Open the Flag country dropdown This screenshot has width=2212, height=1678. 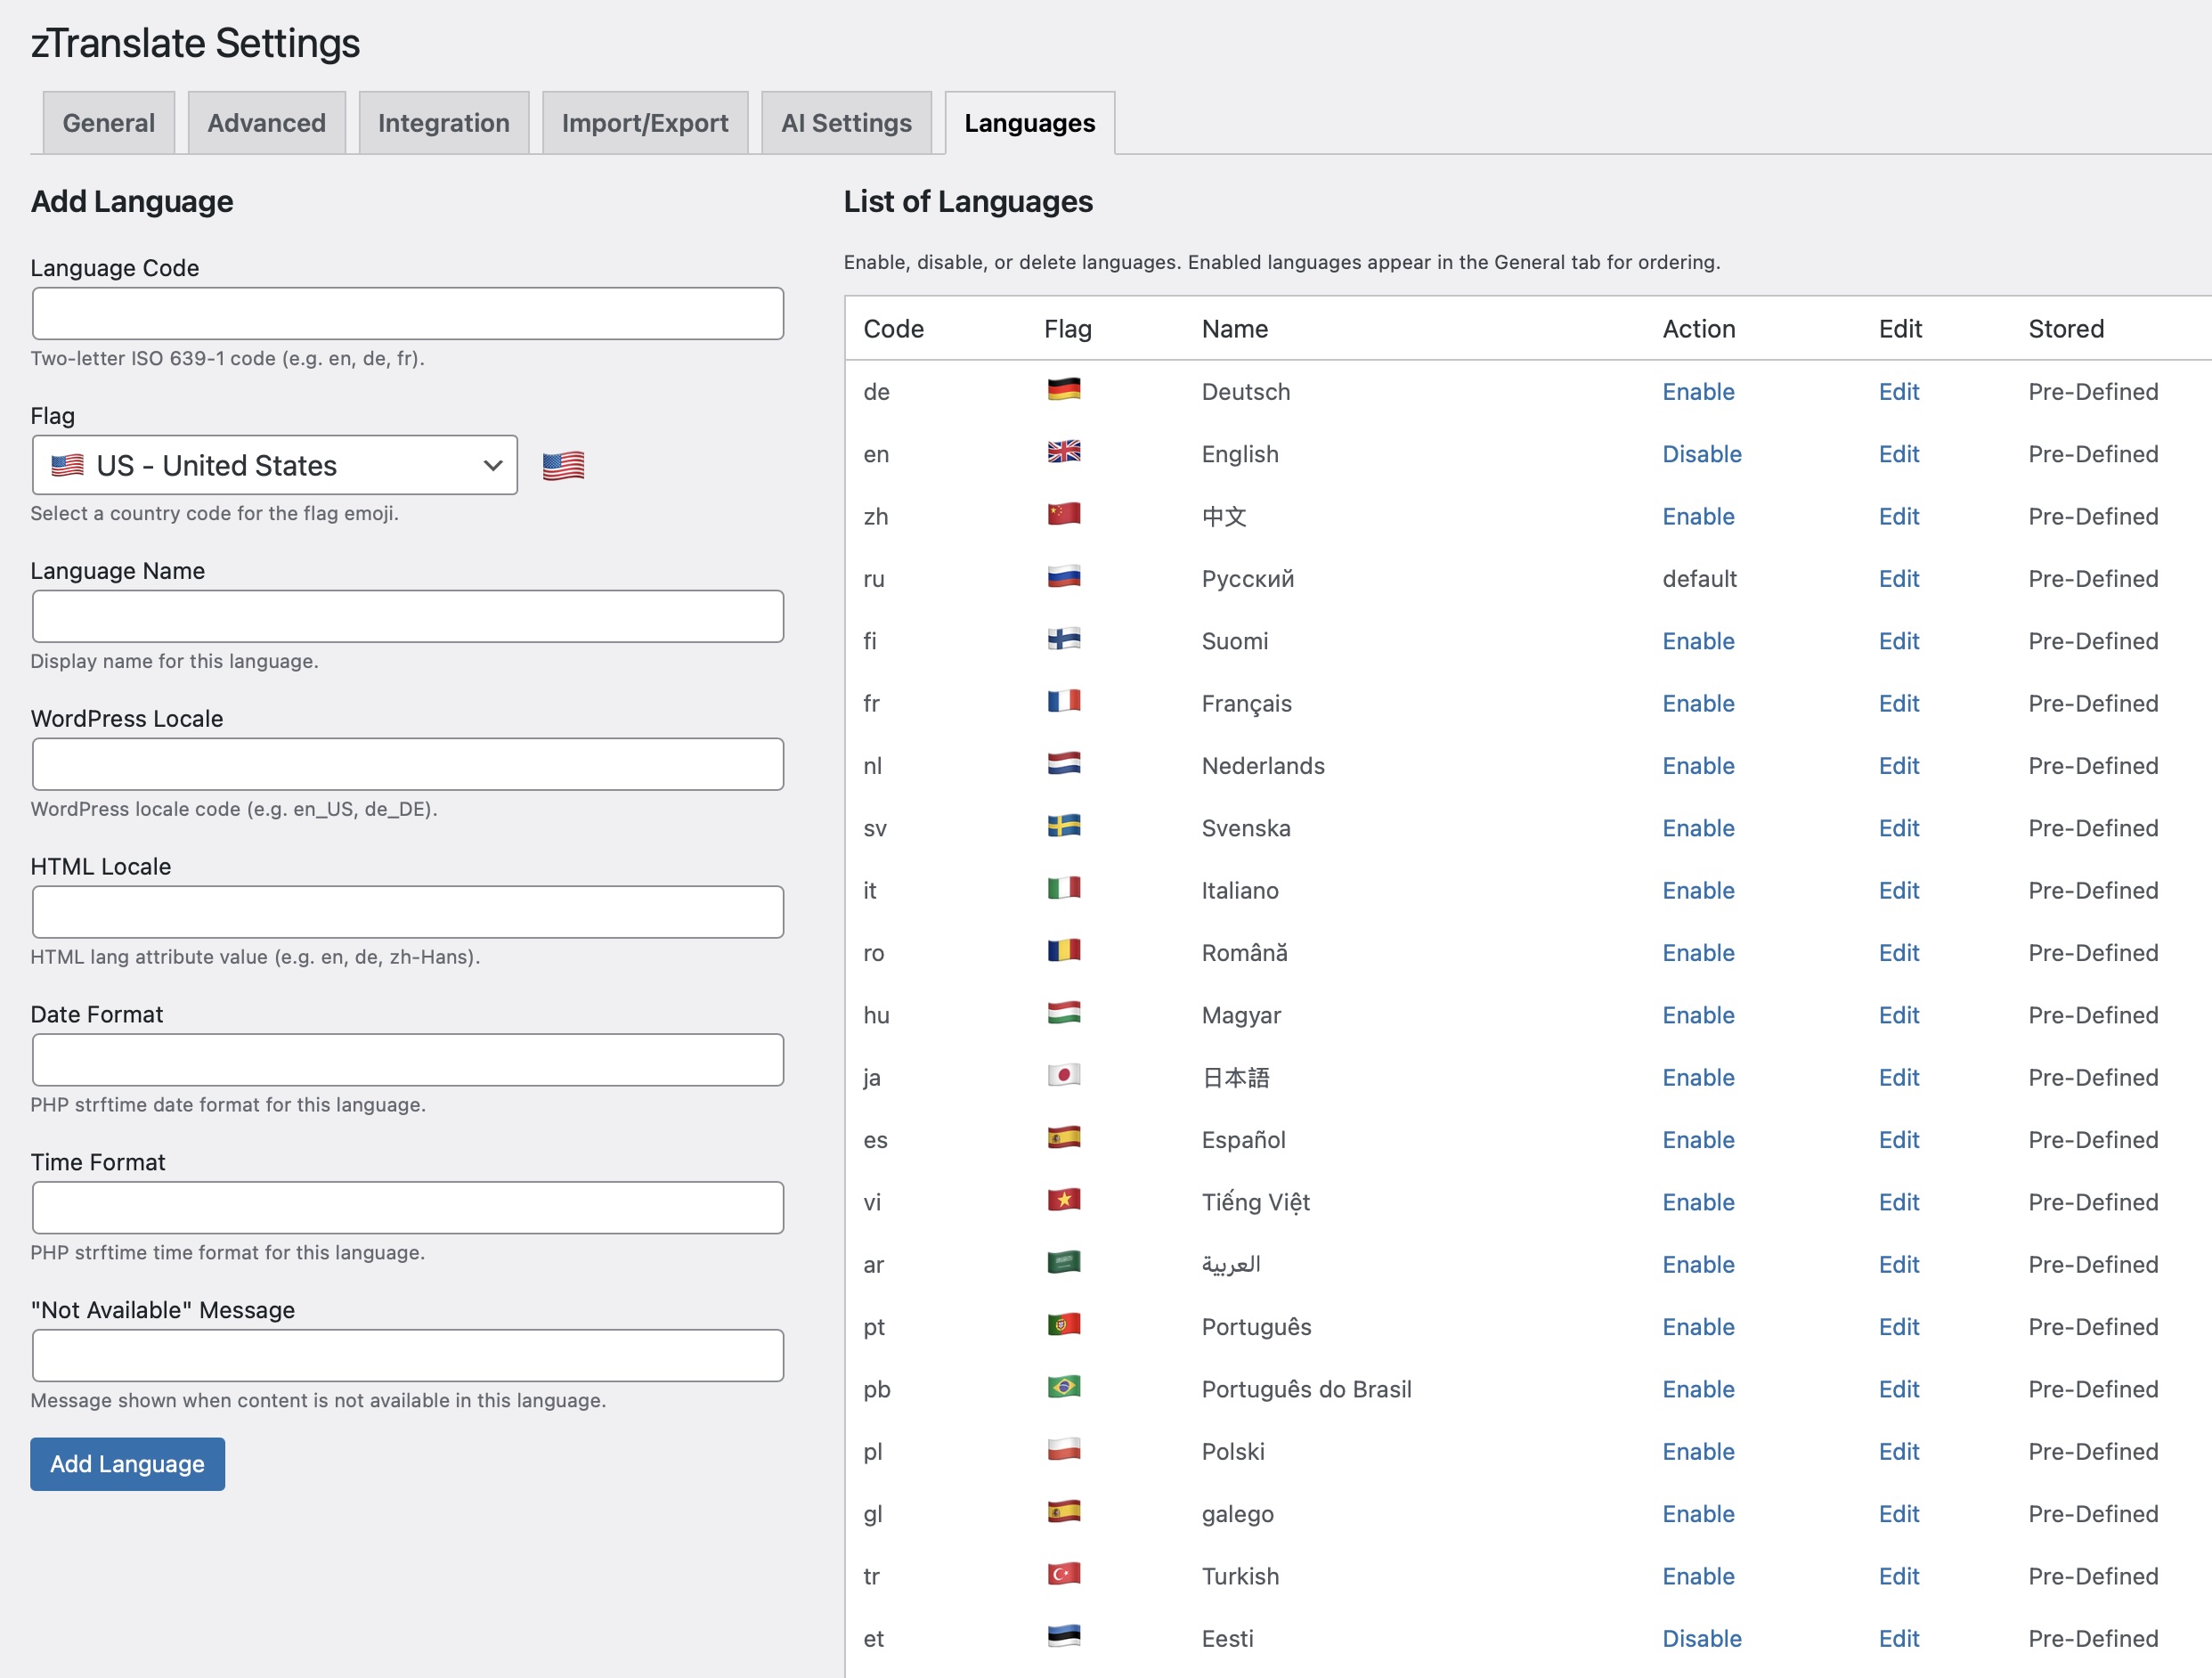coord(275,465)
